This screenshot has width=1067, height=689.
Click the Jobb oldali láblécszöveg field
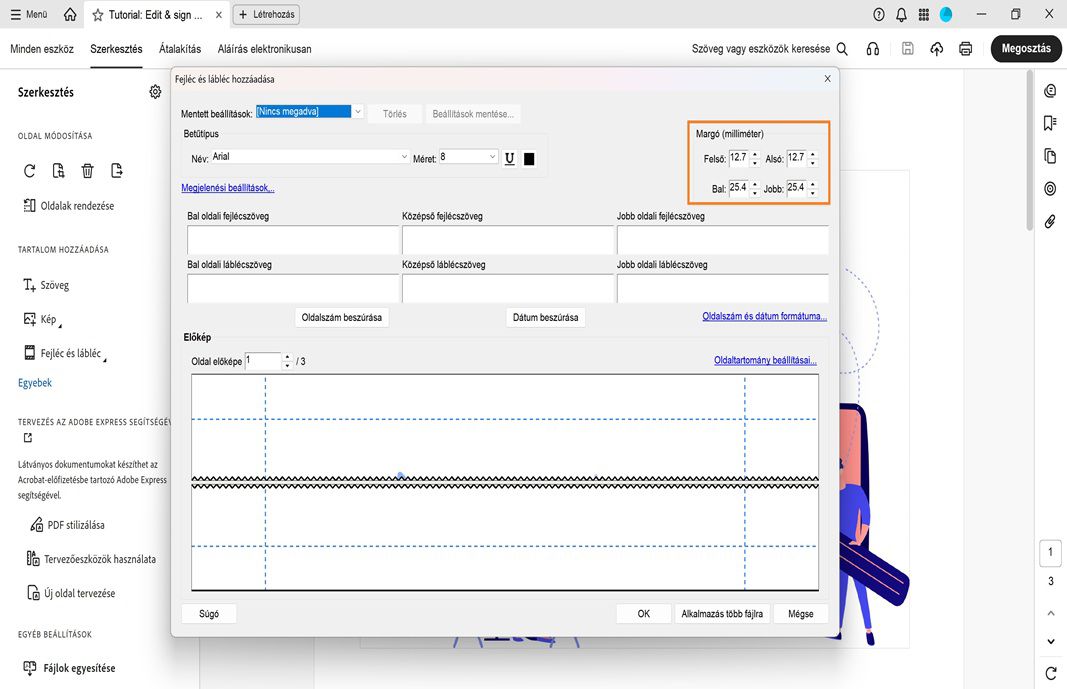point(723,288)
